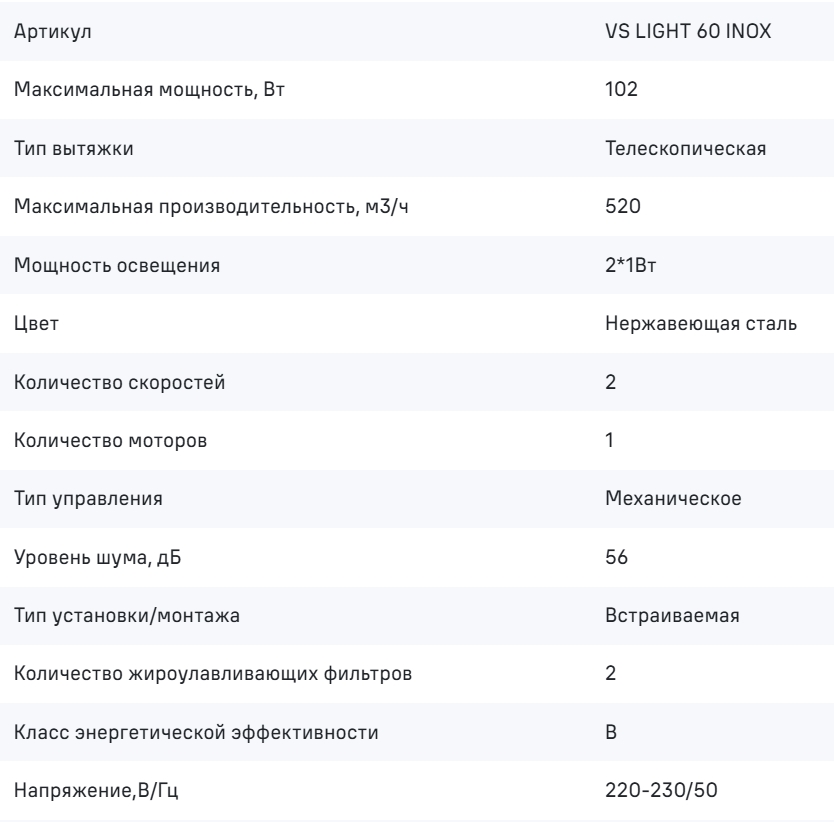Select the voltage value 220-230/50
834x822 pixels.
tap(661, 790)
